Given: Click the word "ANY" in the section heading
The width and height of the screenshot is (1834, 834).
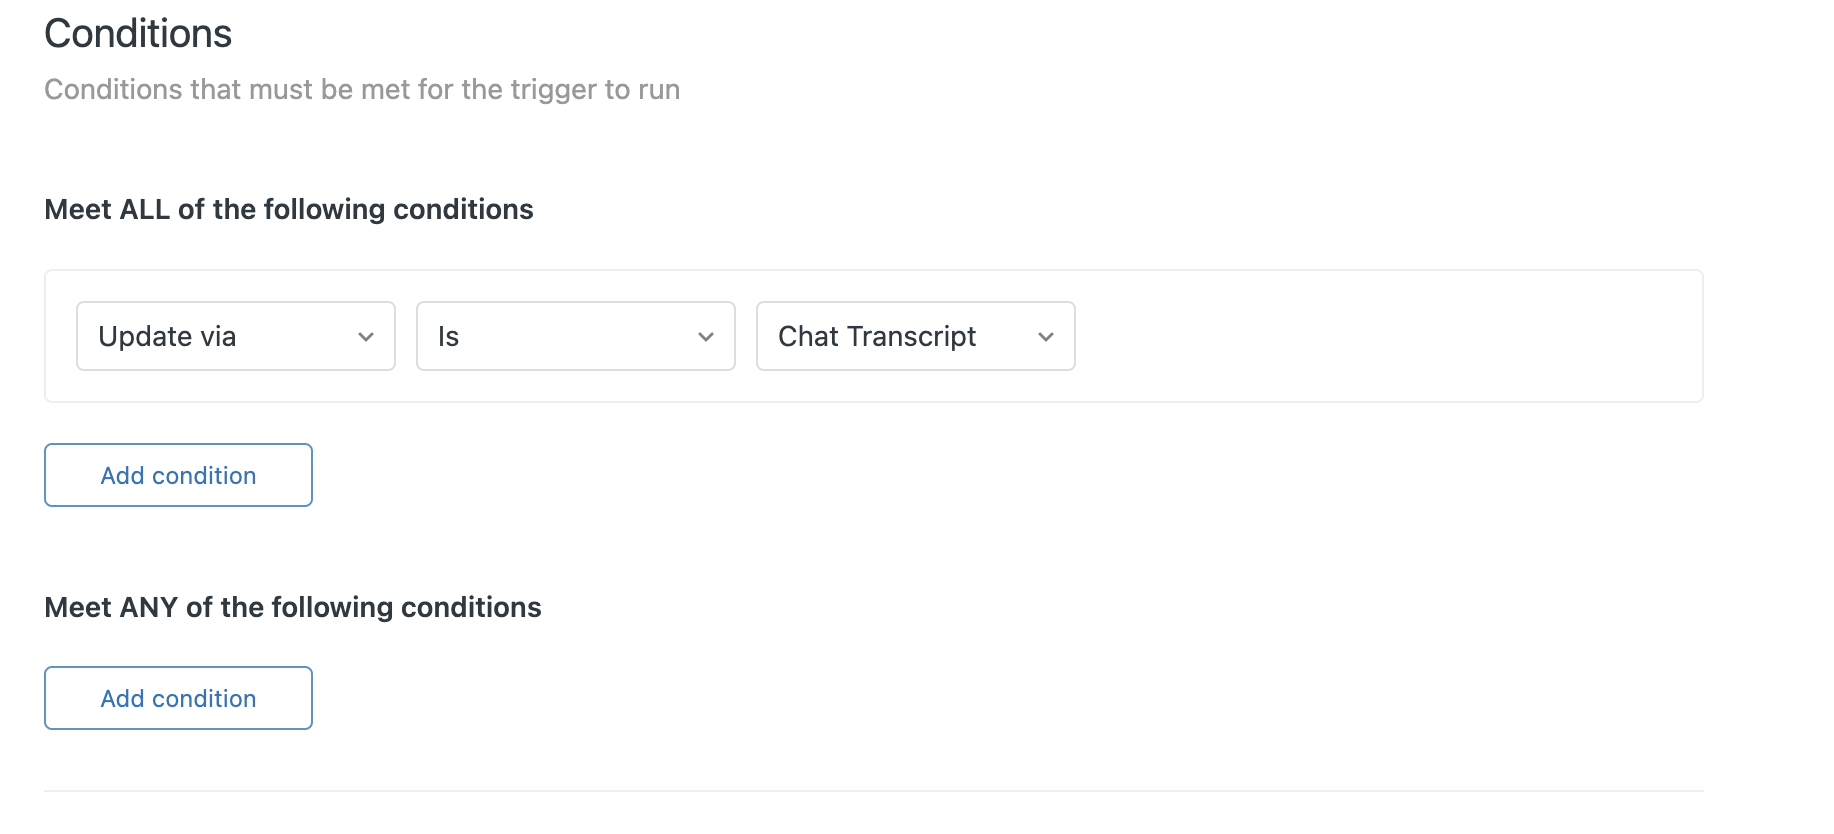Looking at the screenshot, I should (x=148, y=607).
